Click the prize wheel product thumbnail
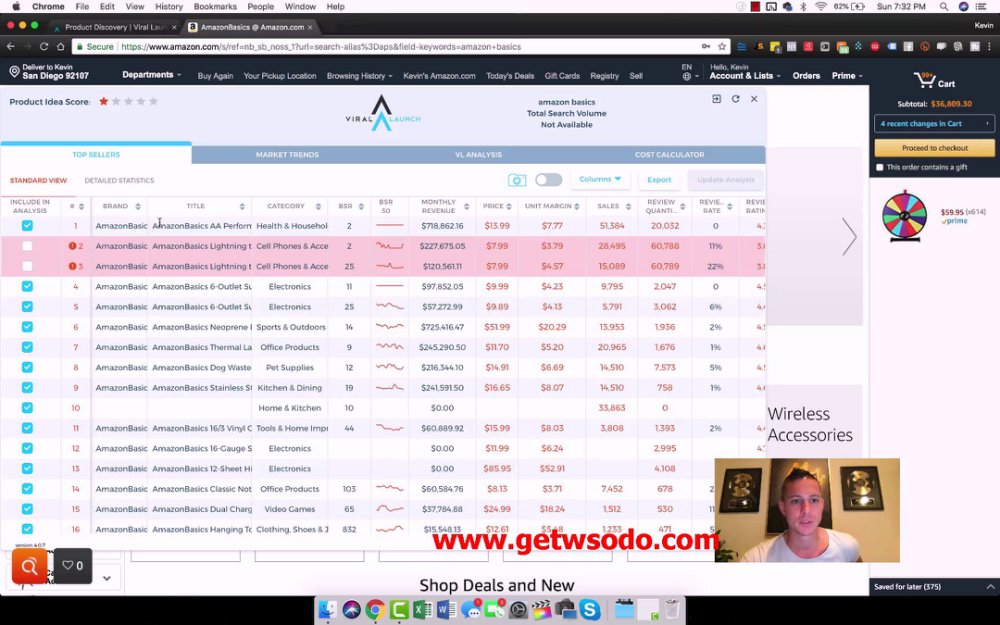This screenshot has height=625, width=1000. point(904,216)
